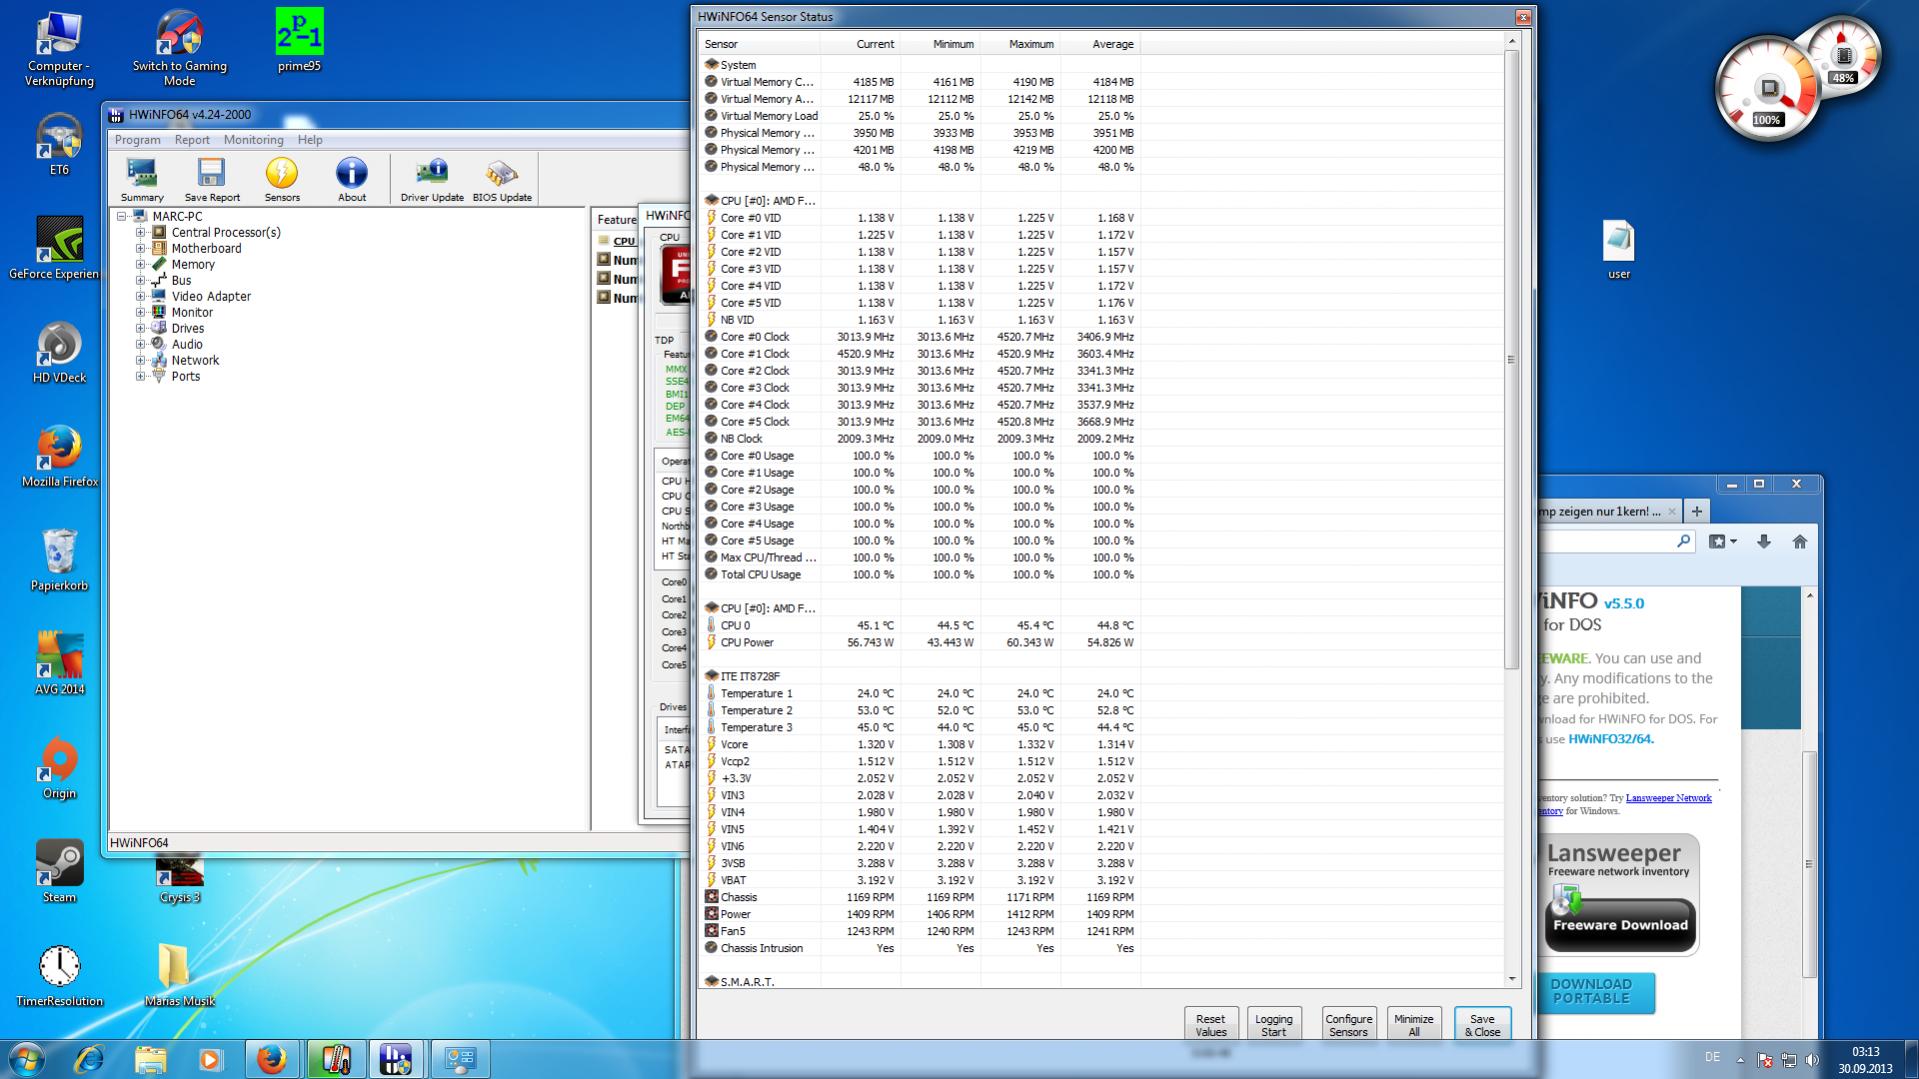
Task: Click the Logging Start button
Action: pyautogui.click(x=1274, y=1025)
